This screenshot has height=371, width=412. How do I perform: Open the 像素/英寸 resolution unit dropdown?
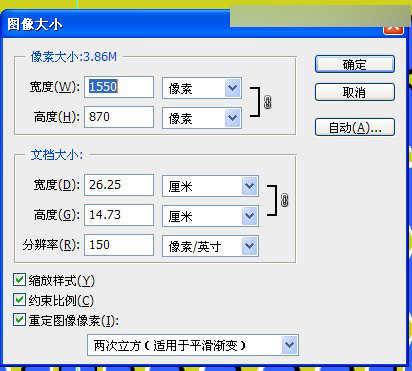(x=210, y=246)
